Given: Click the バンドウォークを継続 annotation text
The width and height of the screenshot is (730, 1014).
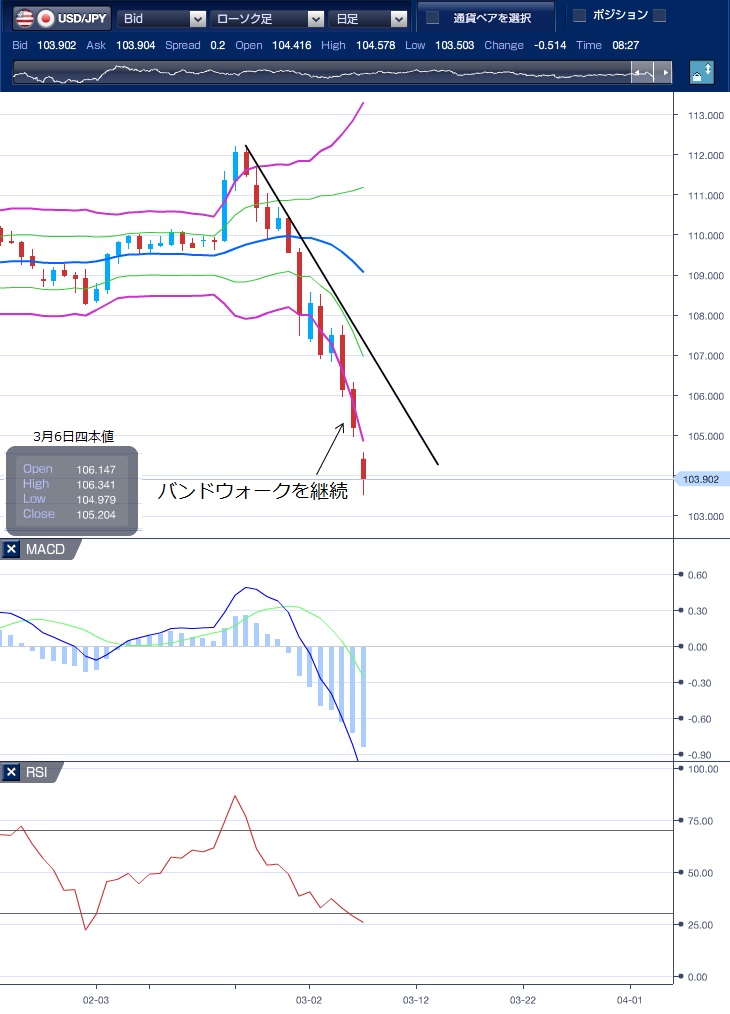Looking at the screenshot, I should pos(253,492).
